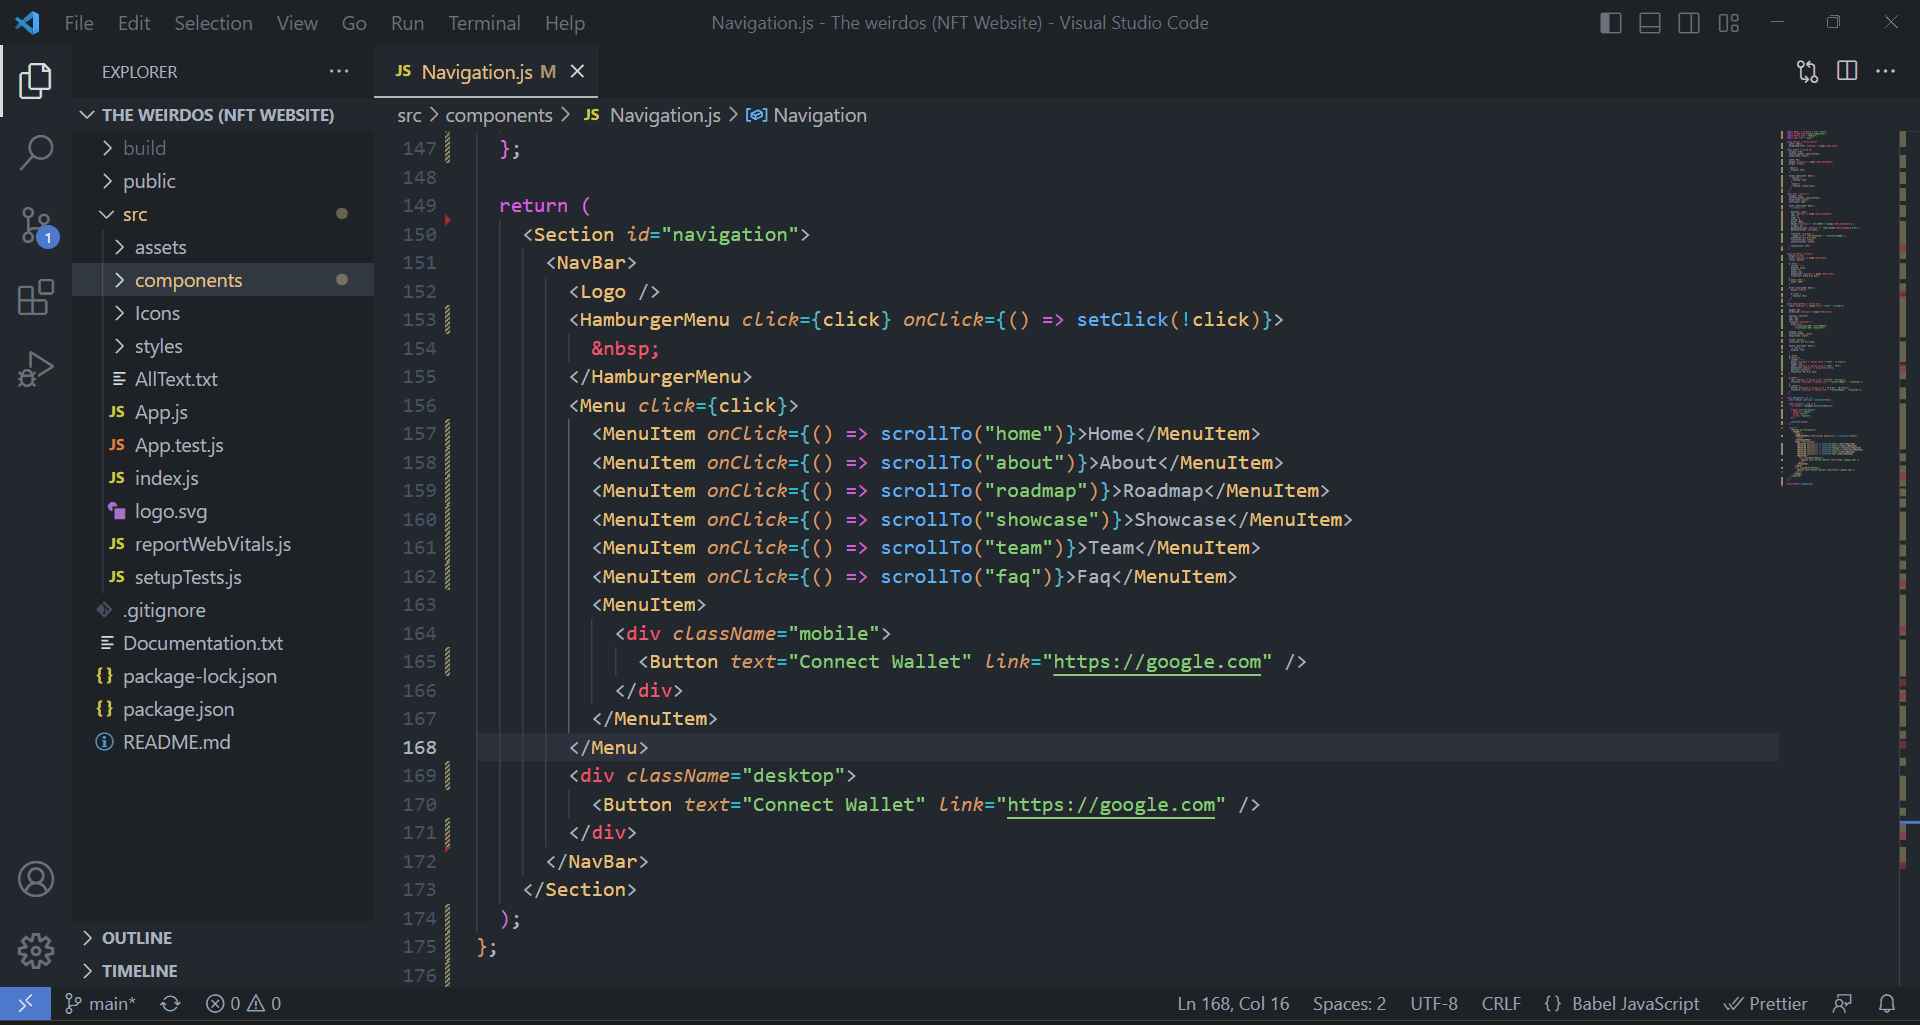Toggle the bottom Panel
Screen dimensions: 1920x1025
tap(1650, 22)
